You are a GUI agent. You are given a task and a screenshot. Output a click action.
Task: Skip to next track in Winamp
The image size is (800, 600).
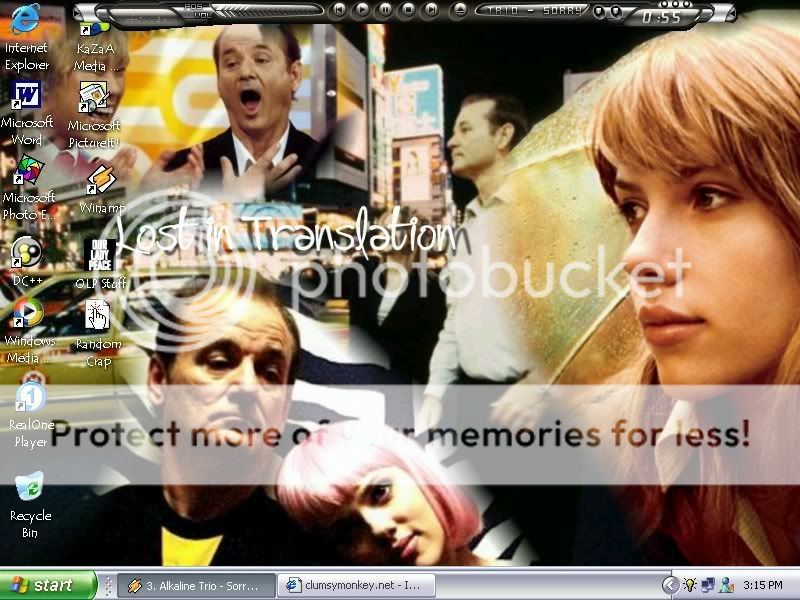431,9
